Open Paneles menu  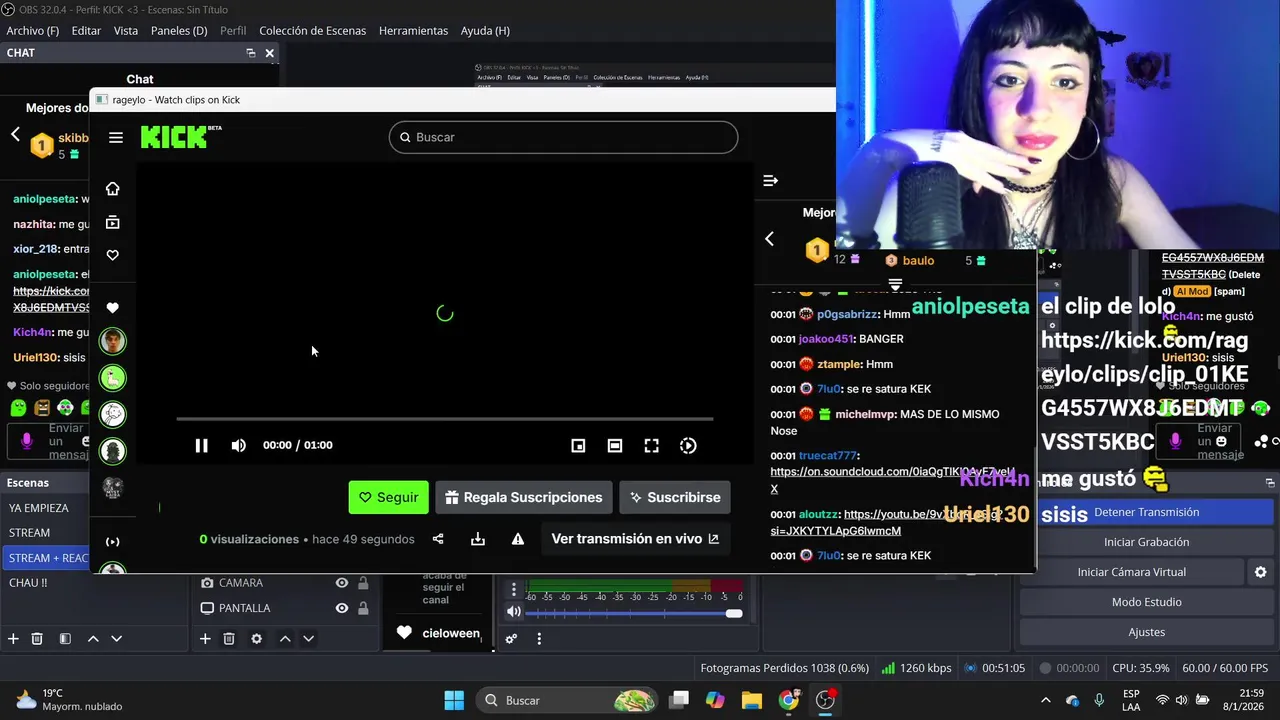179,31
